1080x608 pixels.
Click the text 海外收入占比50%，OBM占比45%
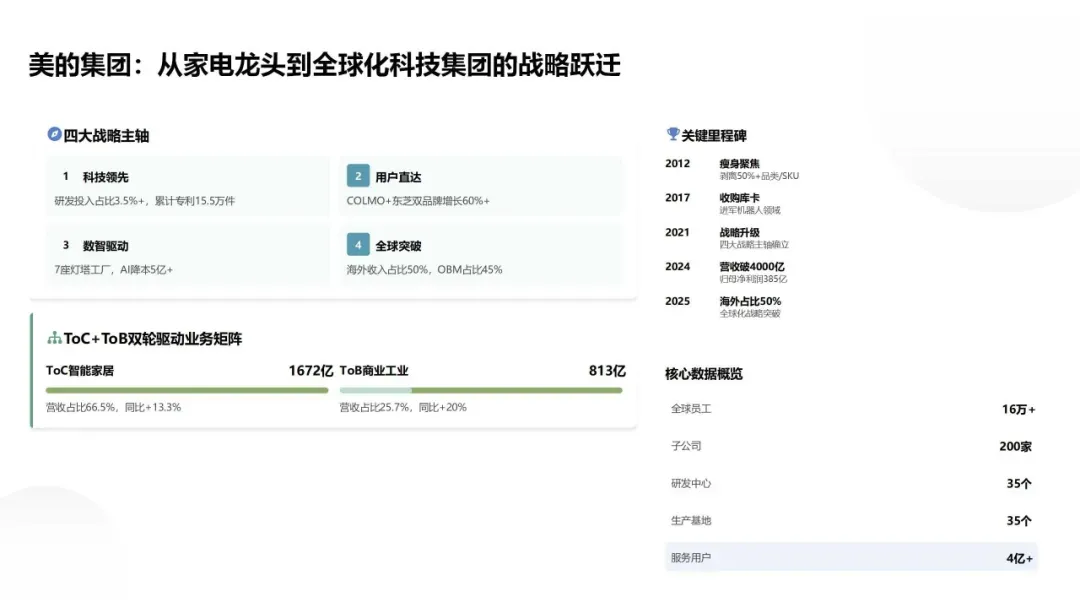click(424, 270)
